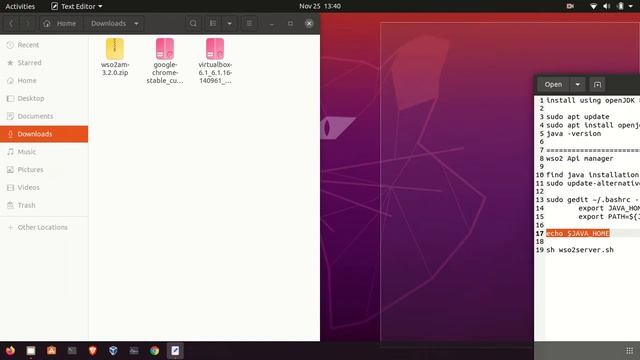
Task: Click line 'wso2 Api manager' in editor
Action: pyautogui.click(x=580, y=158)
